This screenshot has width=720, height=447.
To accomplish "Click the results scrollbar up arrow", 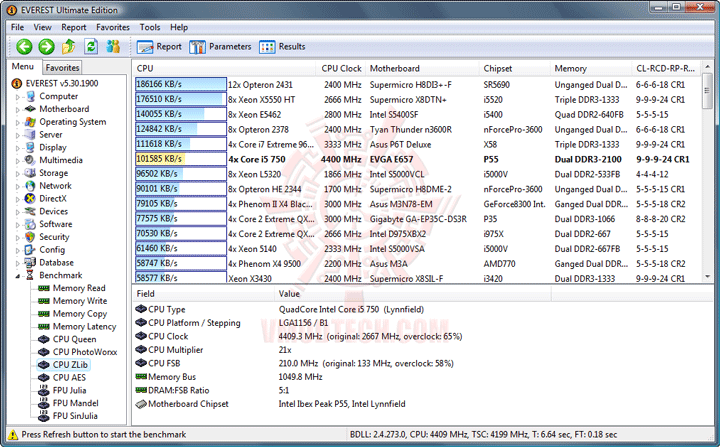I will coord(708,67).
